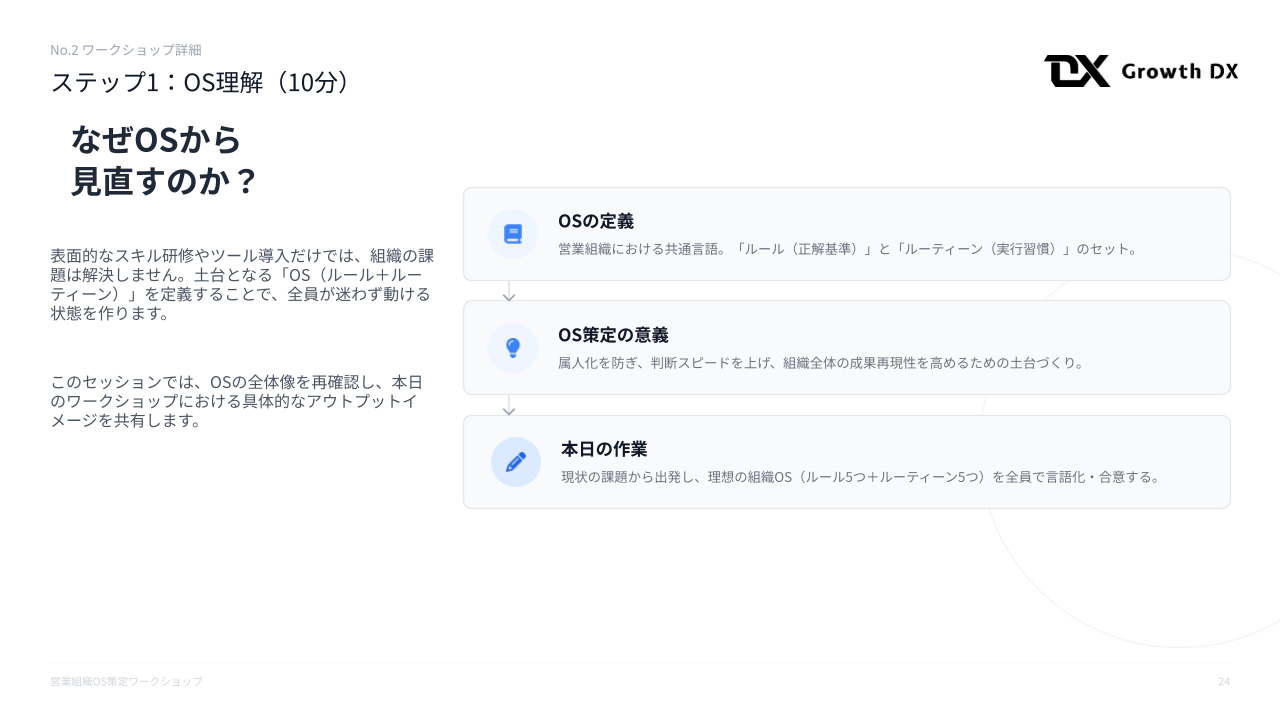Click the page number 24 in the footer
1280x720 pixels.
pos(1223,681)
